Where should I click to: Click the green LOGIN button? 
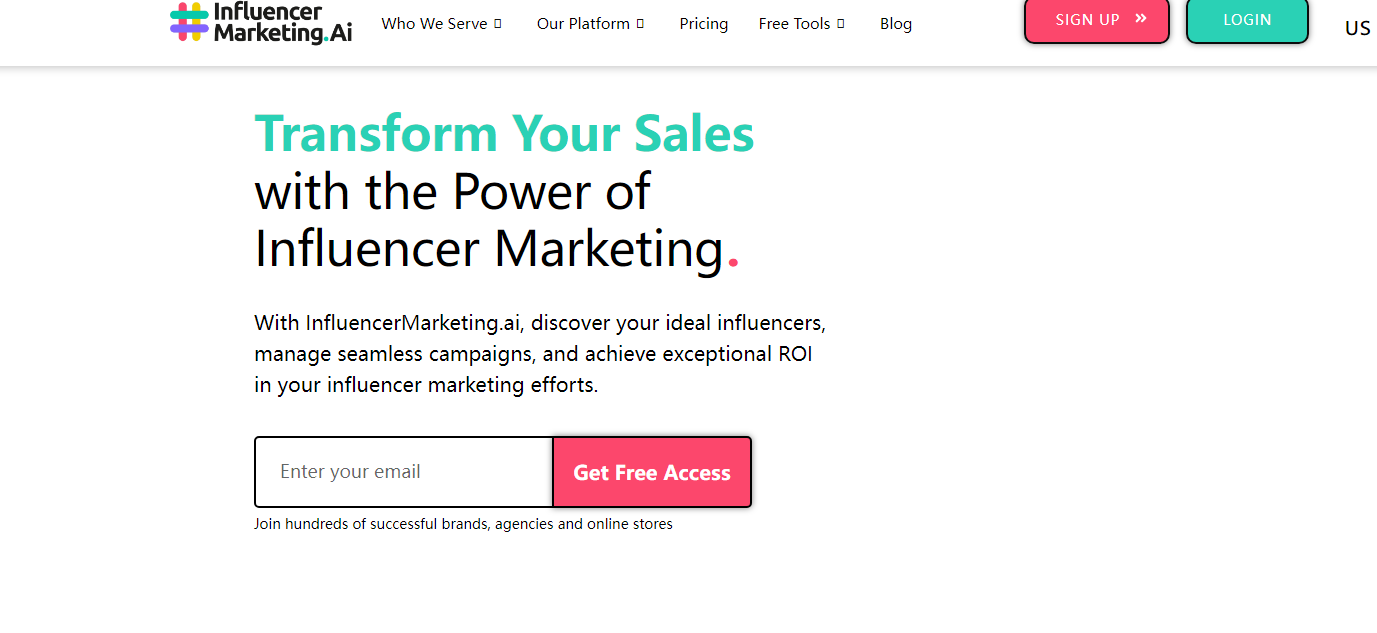[1247, 20]
